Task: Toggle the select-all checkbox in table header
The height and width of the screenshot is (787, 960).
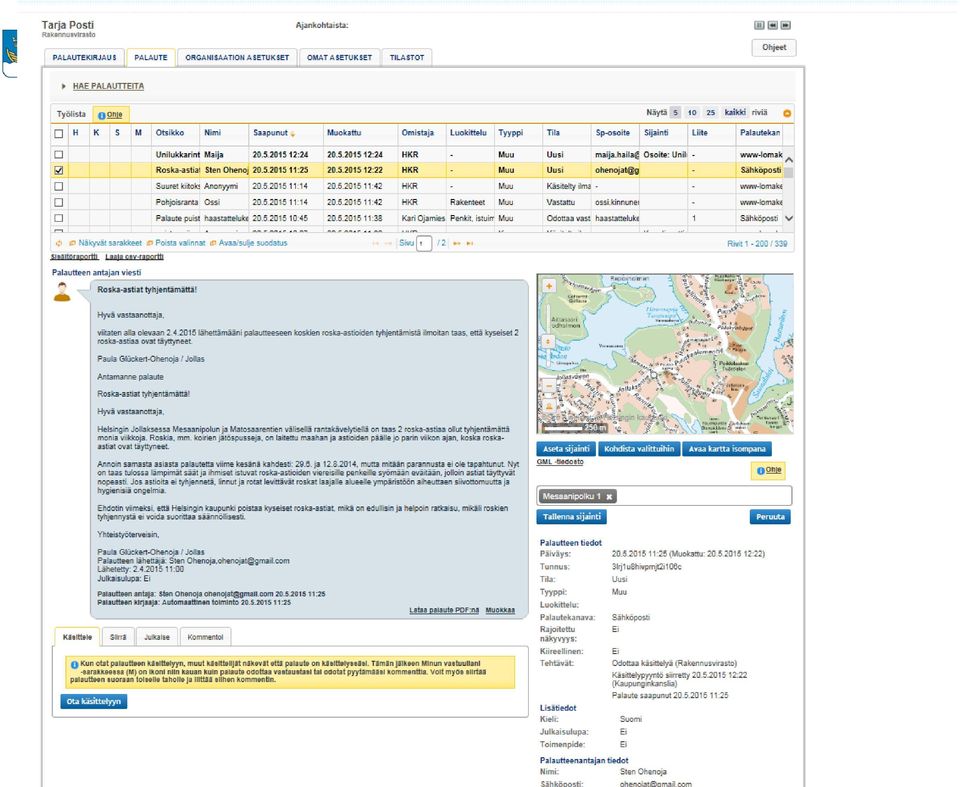Action: click(x=59, y=134)
